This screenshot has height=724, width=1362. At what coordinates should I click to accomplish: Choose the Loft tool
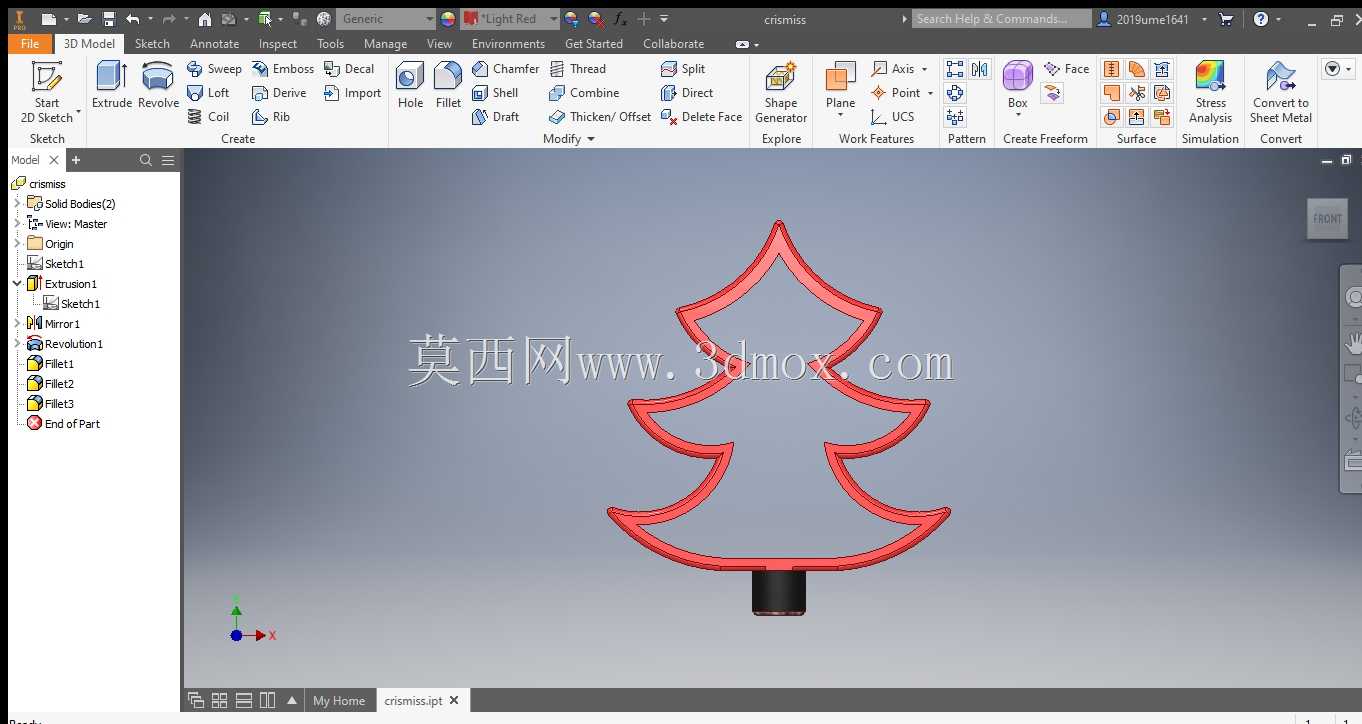tap(208, 93)
